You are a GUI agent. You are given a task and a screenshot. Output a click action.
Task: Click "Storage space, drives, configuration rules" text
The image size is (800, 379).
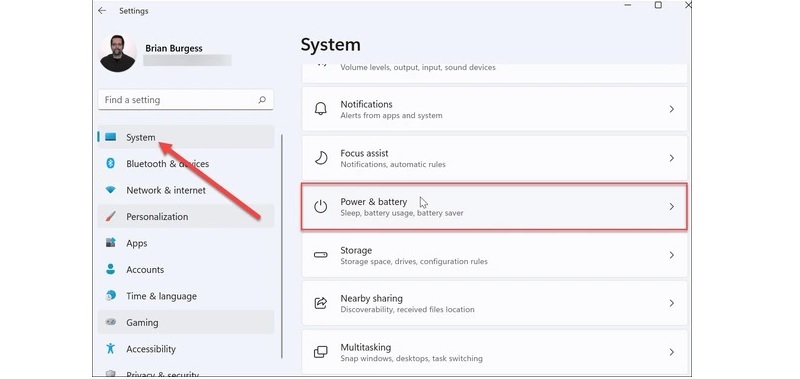(414, 262)
